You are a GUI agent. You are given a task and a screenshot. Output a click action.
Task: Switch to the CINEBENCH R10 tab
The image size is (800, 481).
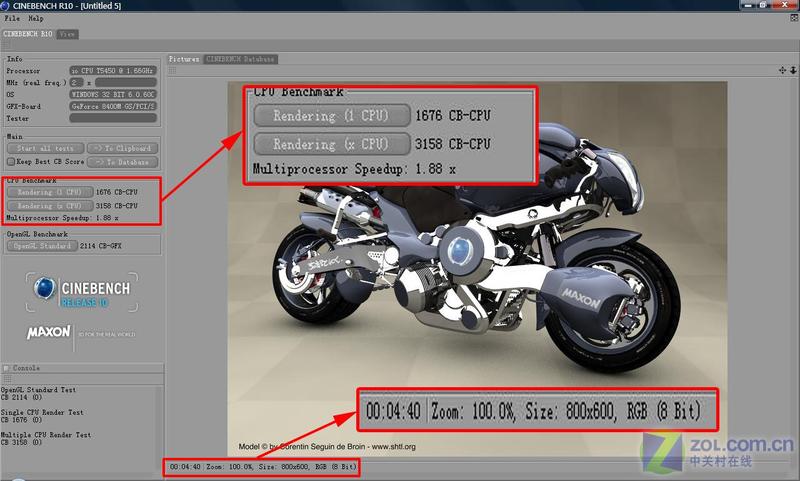click(28, 34)
